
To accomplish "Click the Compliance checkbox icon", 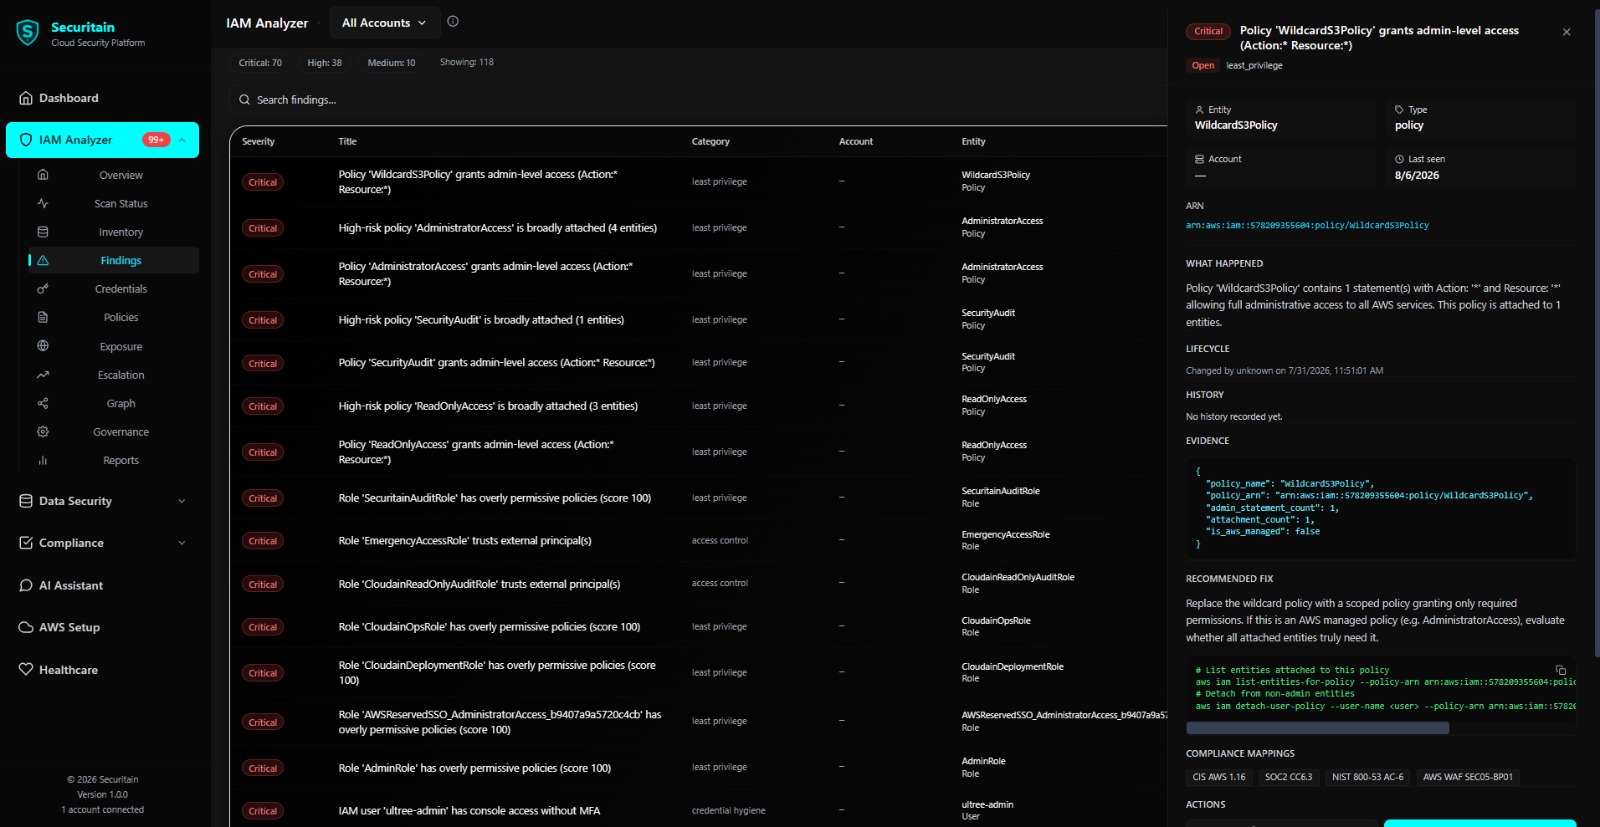I will click(26, 543).
